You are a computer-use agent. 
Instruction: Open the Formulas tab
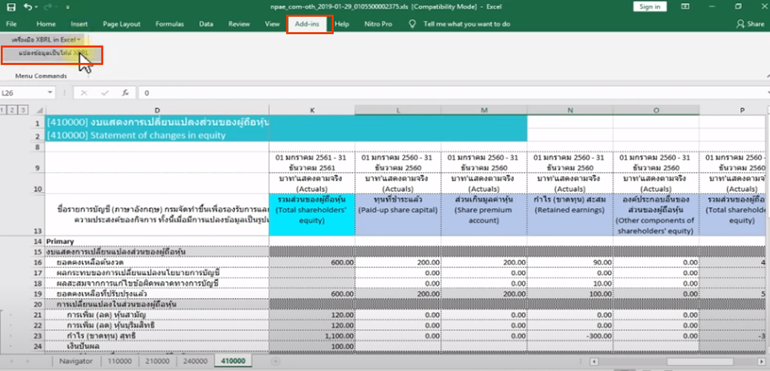[169, 24]
